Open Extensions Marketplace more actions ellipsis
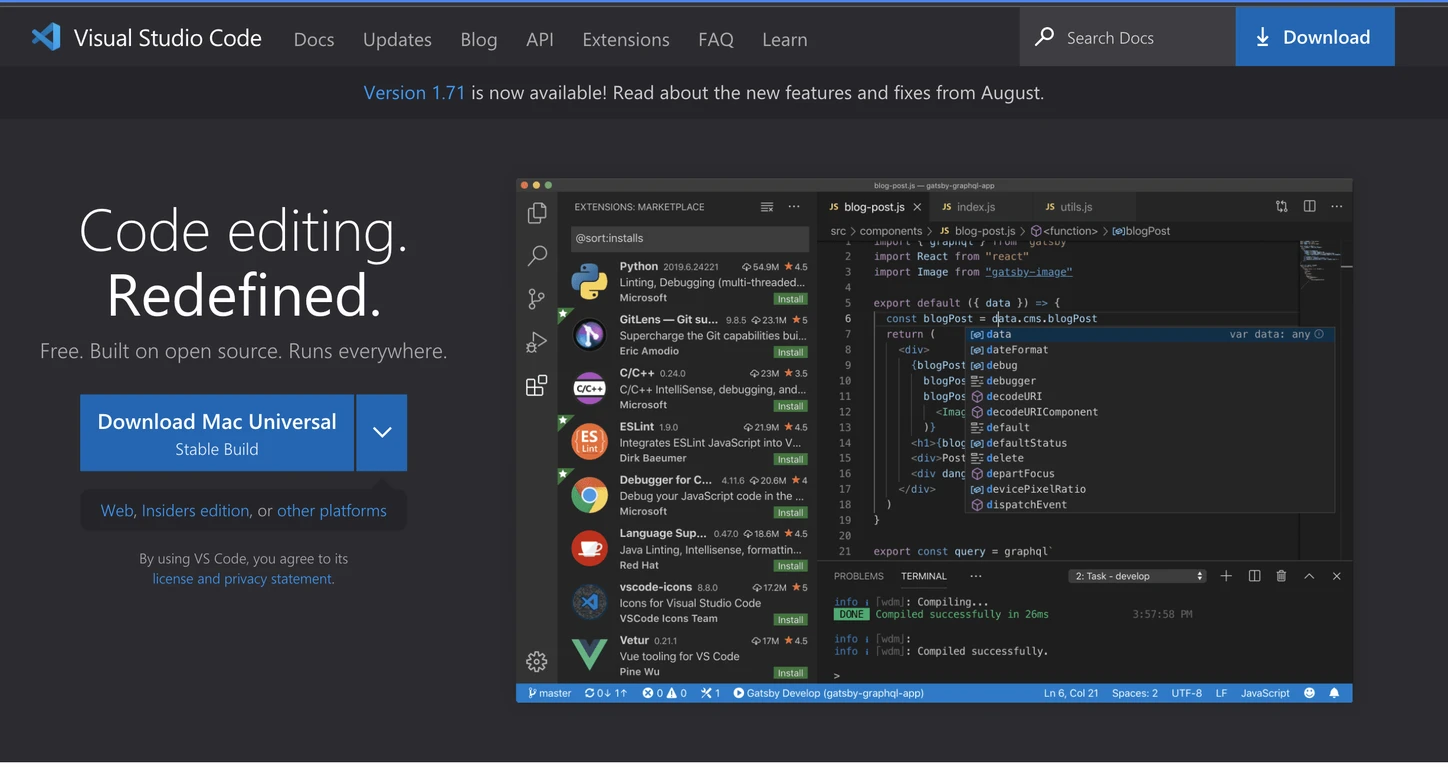 (794, 207)
